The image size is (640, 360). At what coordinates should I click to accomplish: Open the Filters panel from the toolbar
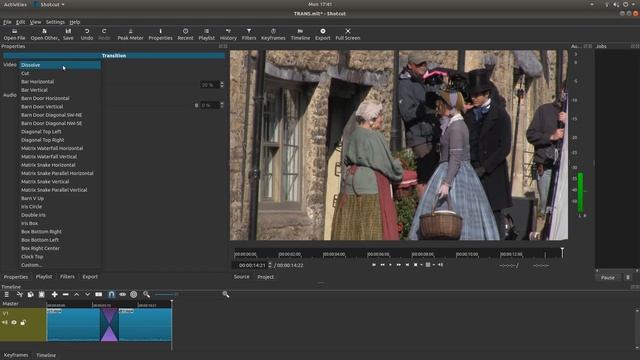(x=249, y=34)
